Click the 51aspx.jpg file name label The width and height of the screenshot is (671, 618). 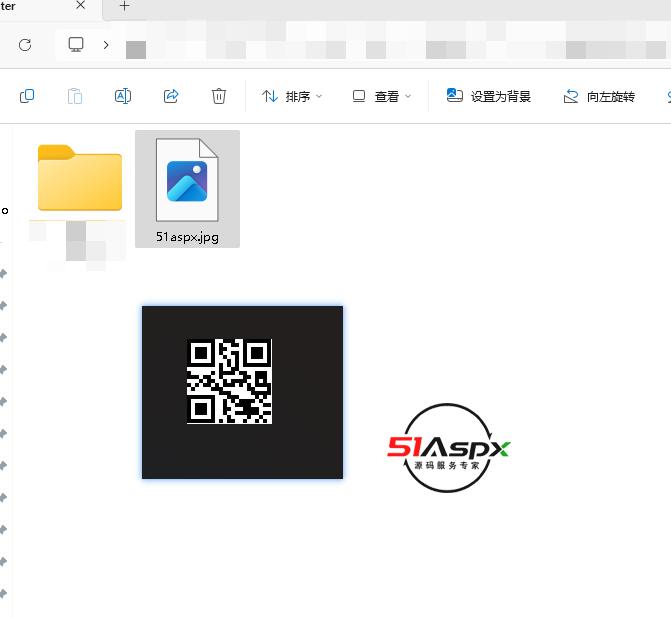tap(187, 237)
